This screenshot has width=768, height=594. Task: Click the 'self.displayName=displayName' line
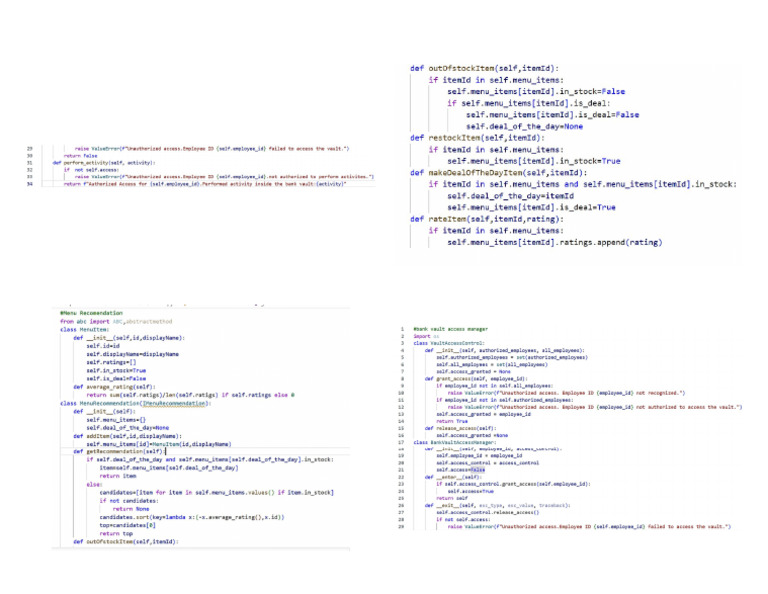tap(132, 354)
